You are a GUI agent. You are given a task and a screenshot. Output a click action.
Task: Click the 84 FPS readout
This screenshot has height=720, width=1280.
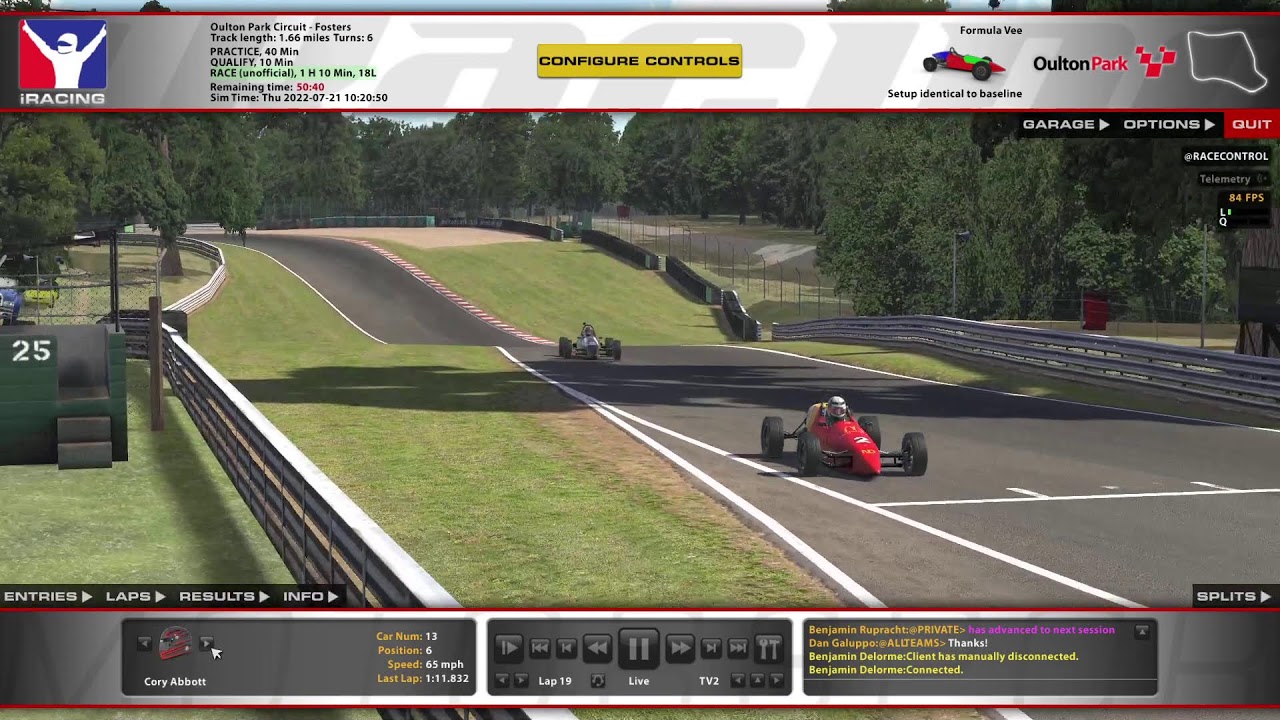(x=1246, y=198)
